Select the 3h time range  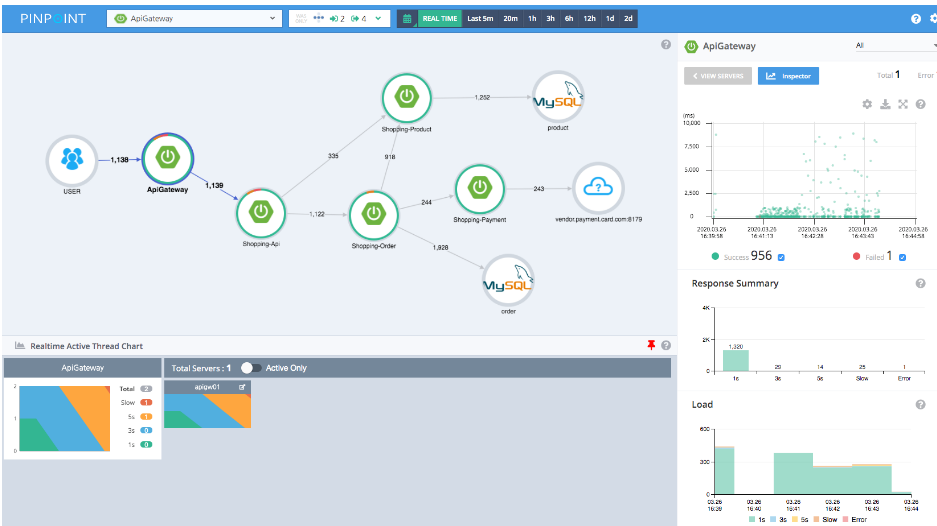550,19
